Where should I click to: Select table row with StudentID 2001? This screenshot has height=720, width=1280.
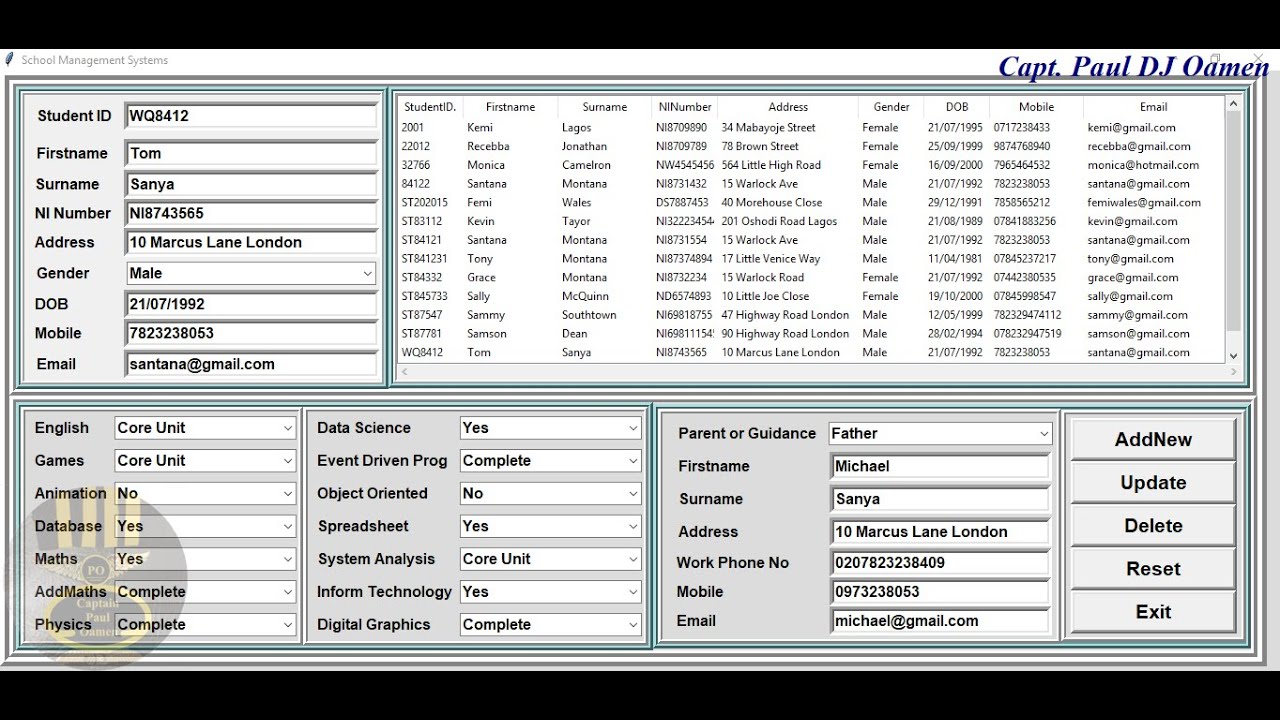(811, 128)
